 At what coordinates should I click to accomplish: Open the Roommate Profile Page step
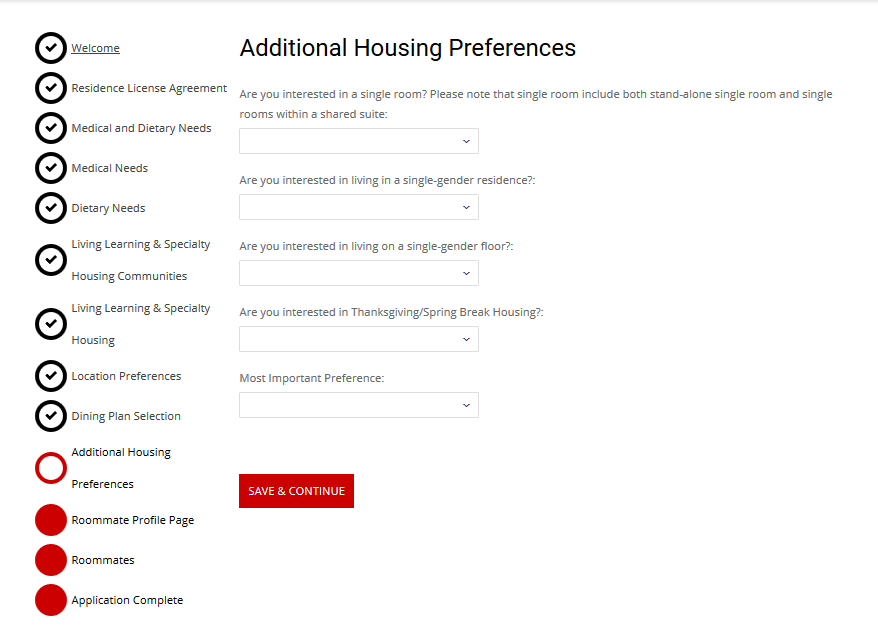tap(132, 520)
